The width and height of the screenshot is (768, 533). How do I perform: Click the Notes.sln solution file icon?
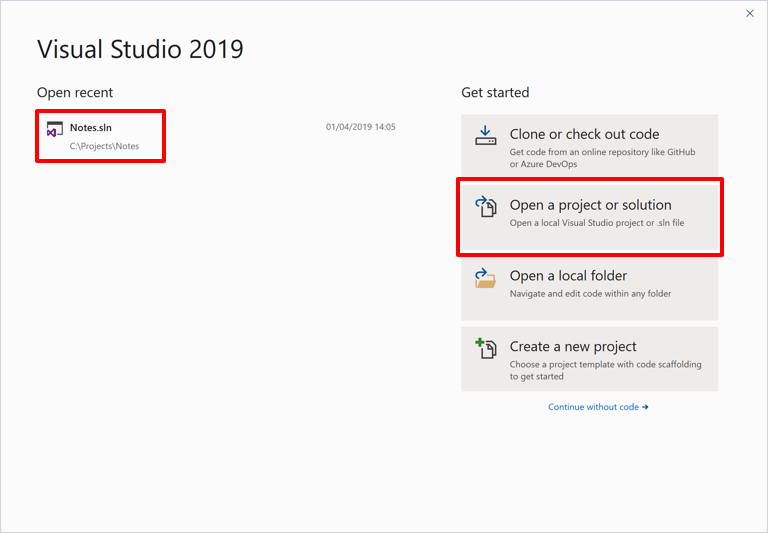tap(55, 130)
